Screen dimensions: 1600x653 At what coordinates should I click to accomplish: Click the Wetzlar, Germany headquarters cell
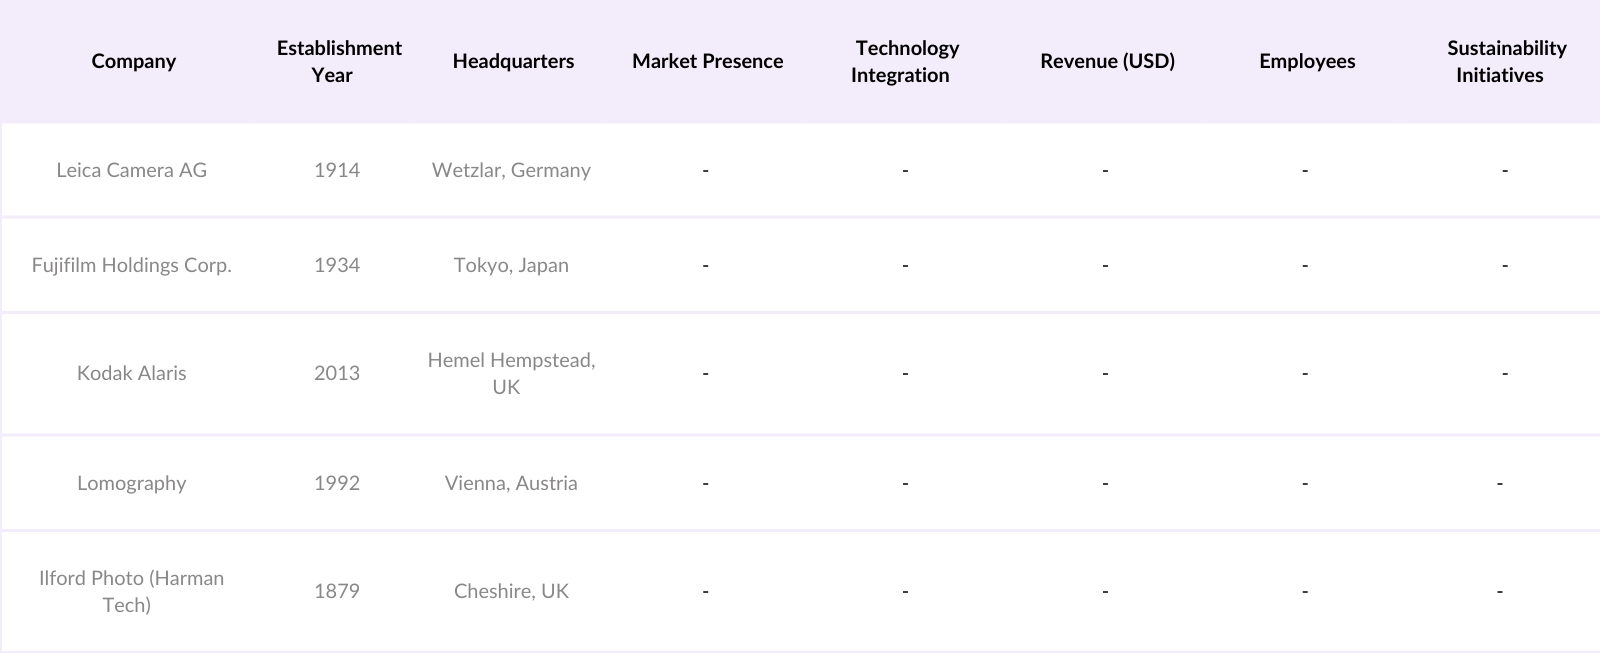click(x=511, y=170)
